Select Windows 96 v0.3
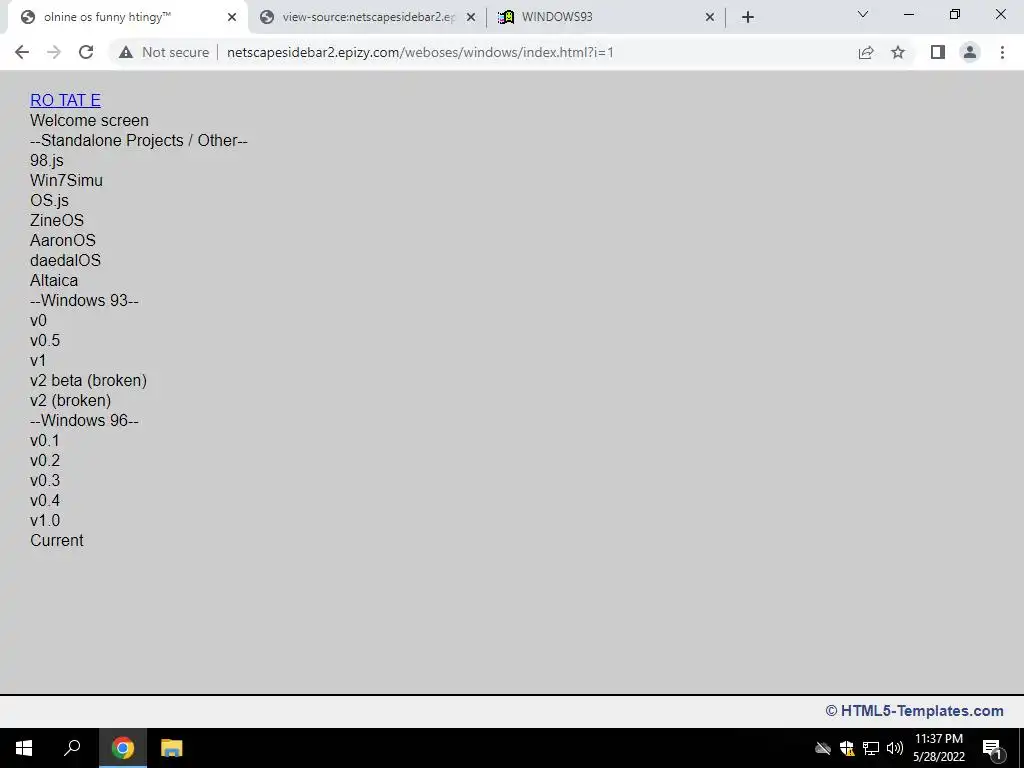Screen dimensions: 1024x768 point(45,481)
